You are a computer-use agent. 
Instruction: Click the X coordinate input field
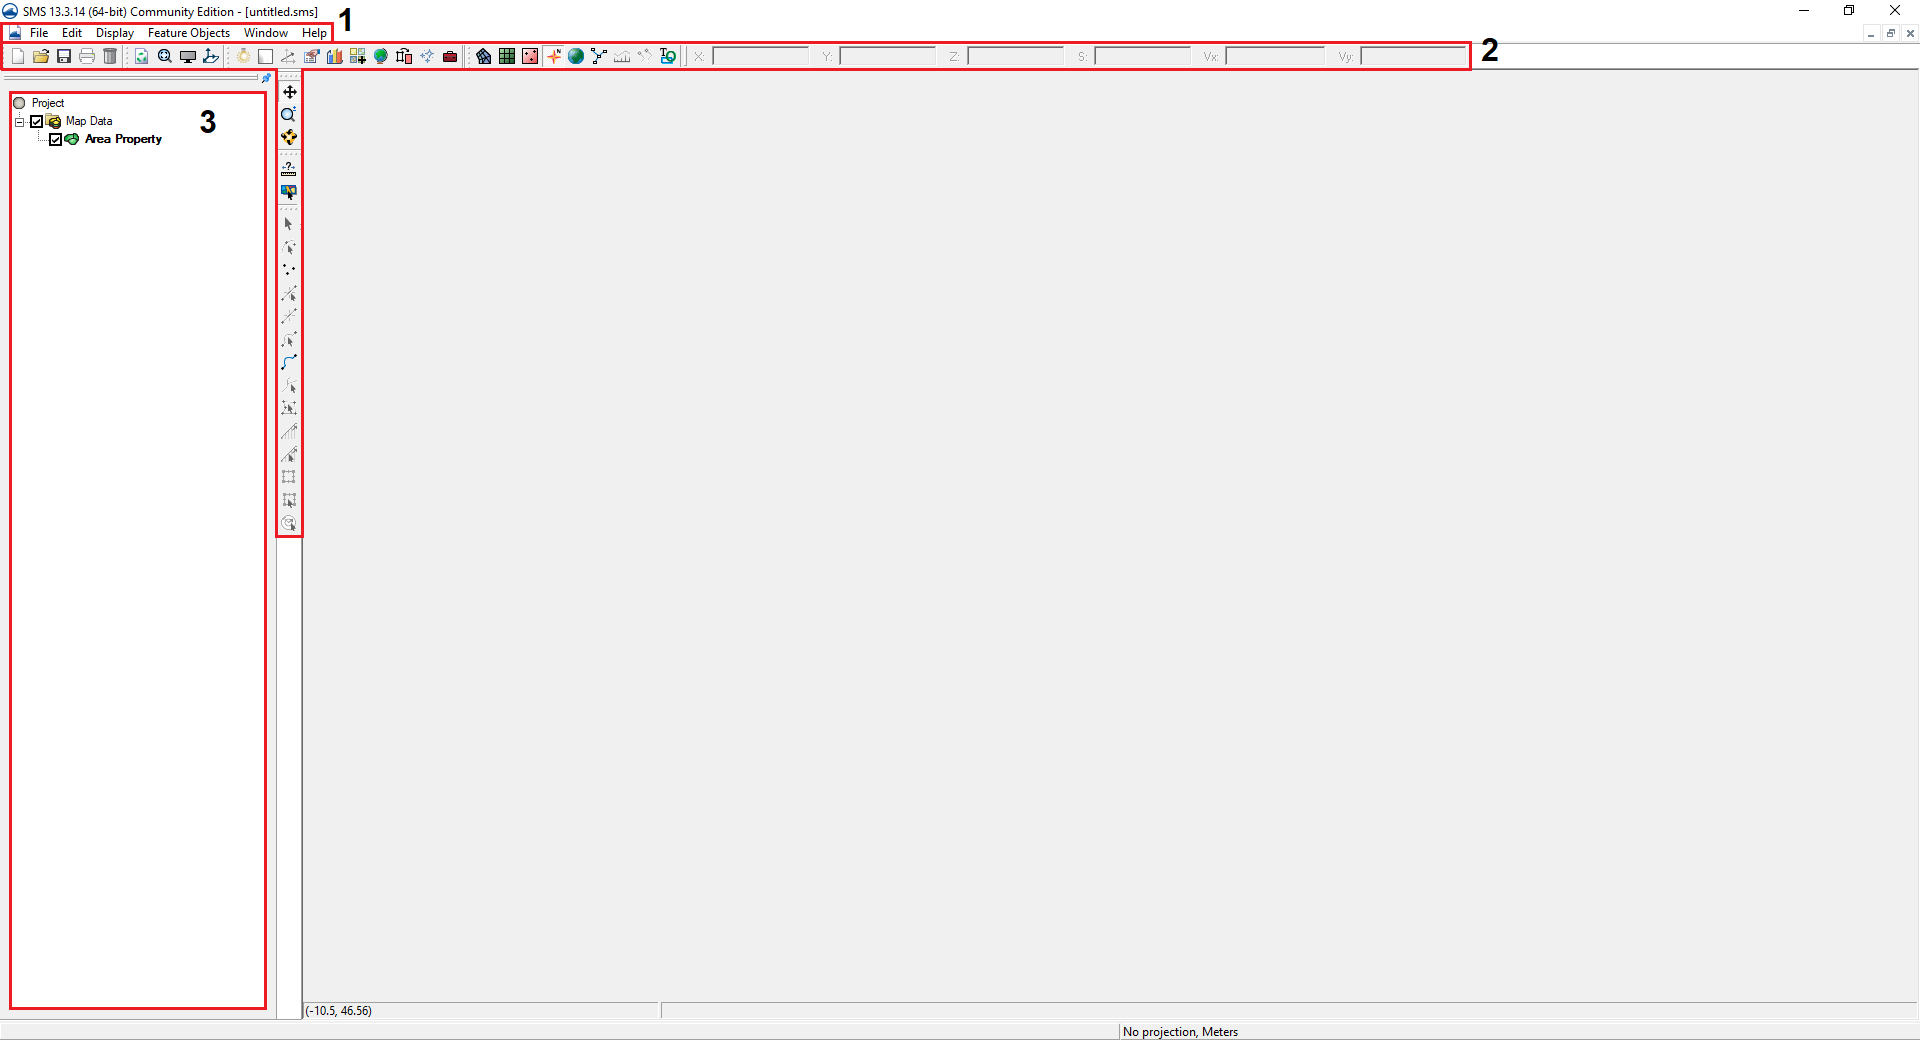click(760, 57)
